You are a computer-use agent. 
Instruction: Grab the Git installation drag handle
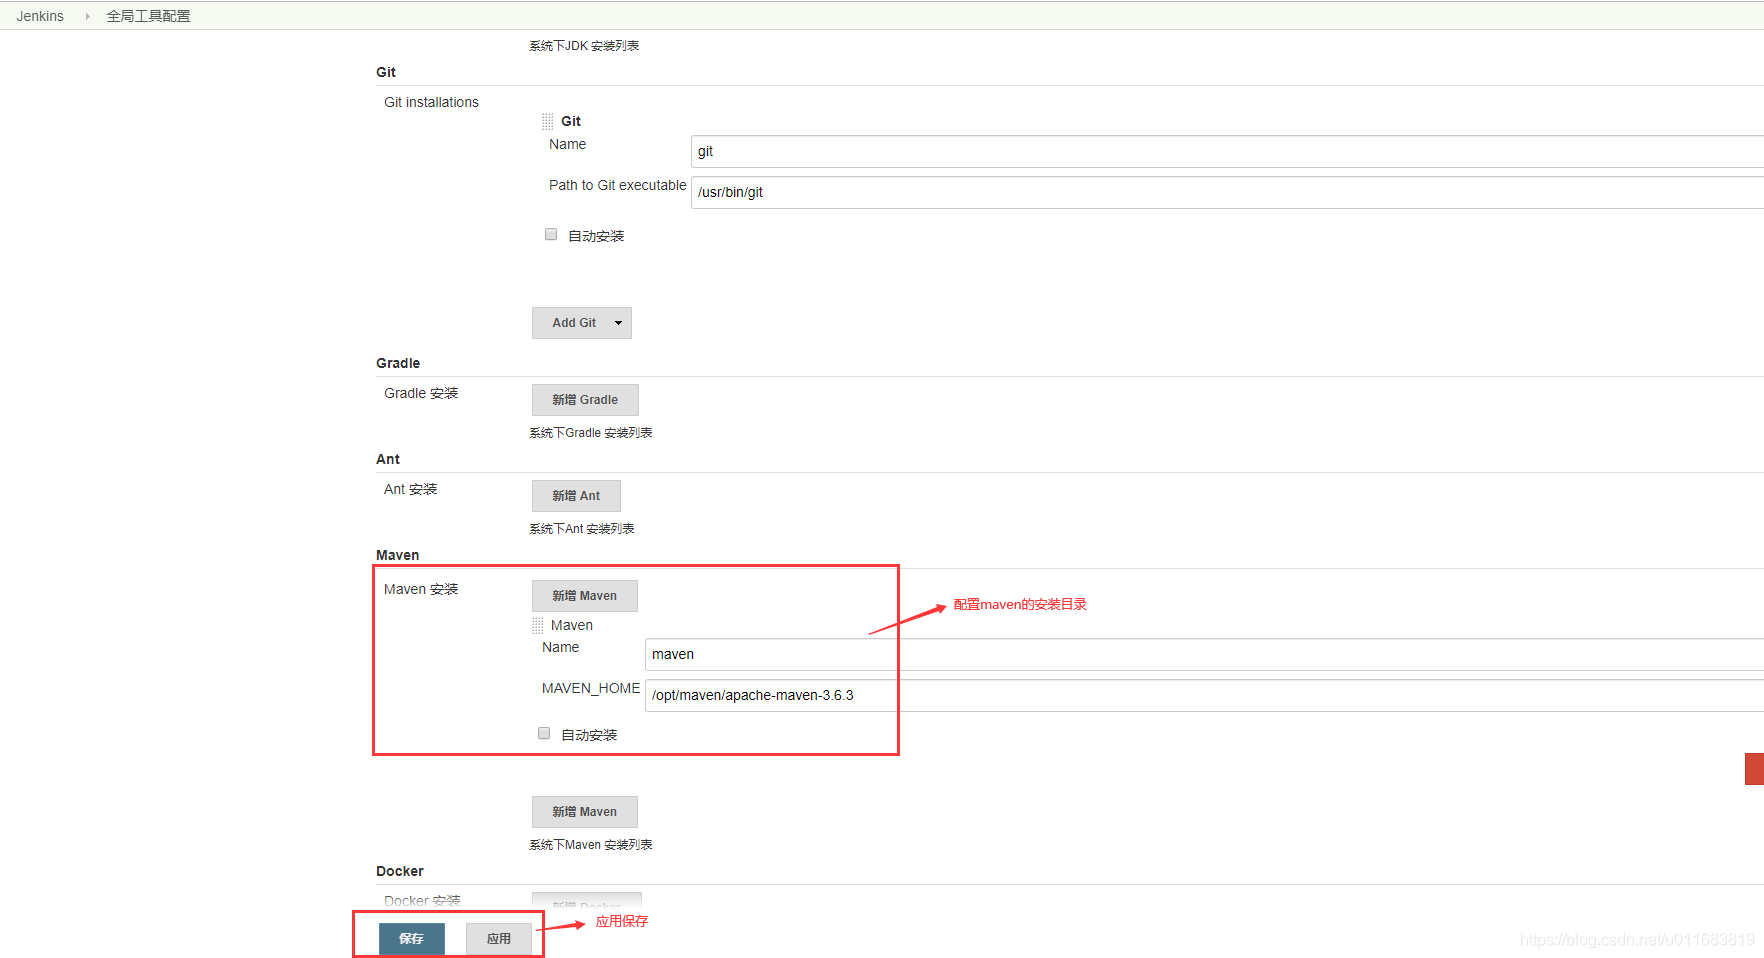click(x=547, y=121)
